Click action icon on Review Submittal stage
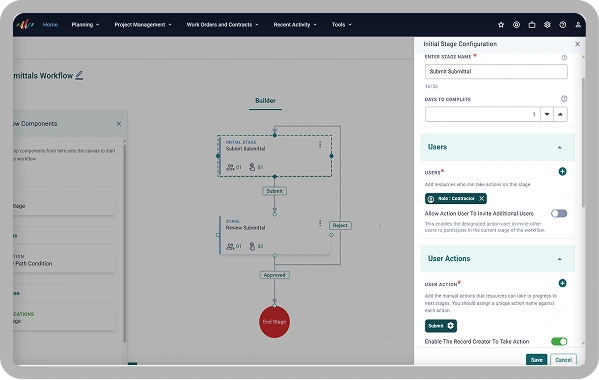 pos(252,246)
